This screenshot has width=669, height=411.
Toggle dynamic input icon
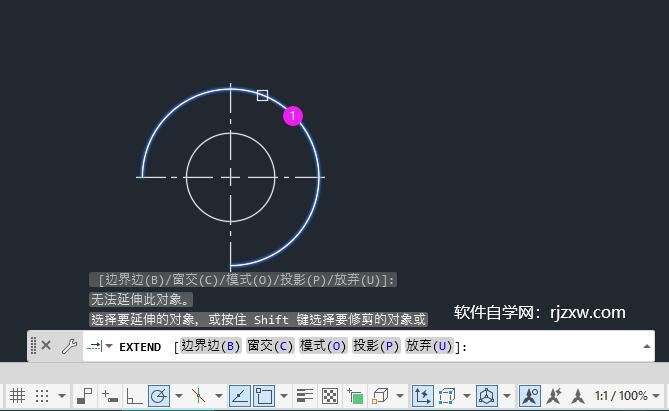pyautogui.click(x=110, y=396)
